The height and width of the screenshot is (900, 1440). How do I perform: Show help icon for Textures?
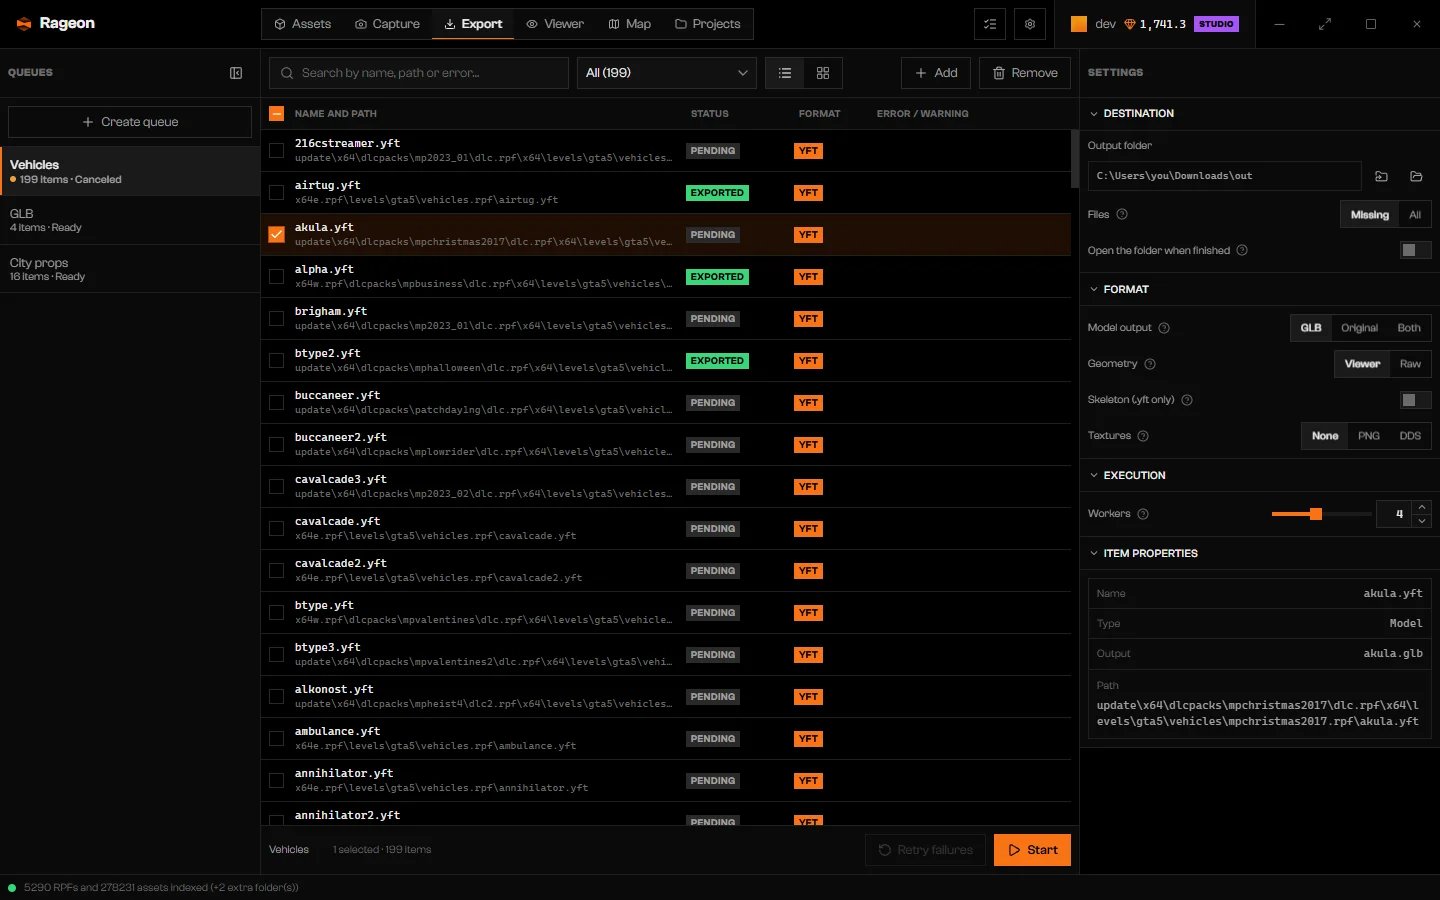click(x=1143, y=436)
